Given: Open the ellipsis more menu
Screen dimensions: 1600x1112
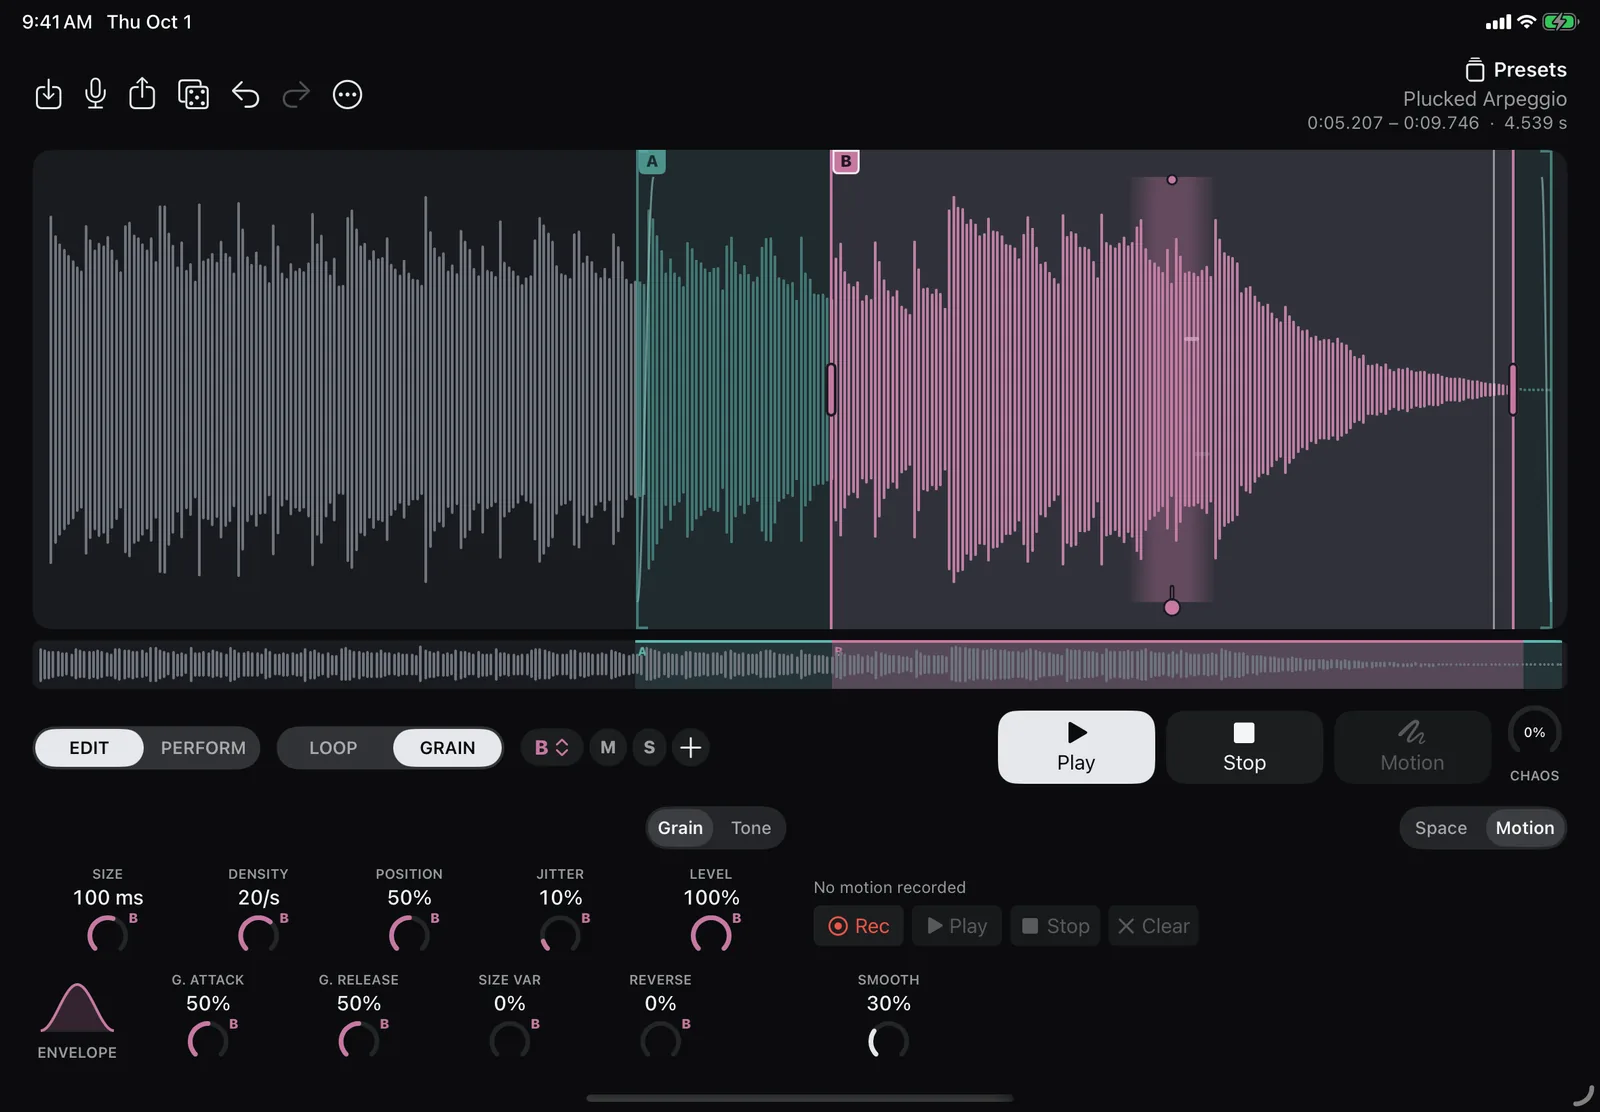Looking at the screenshot, I should pos(347,95).
